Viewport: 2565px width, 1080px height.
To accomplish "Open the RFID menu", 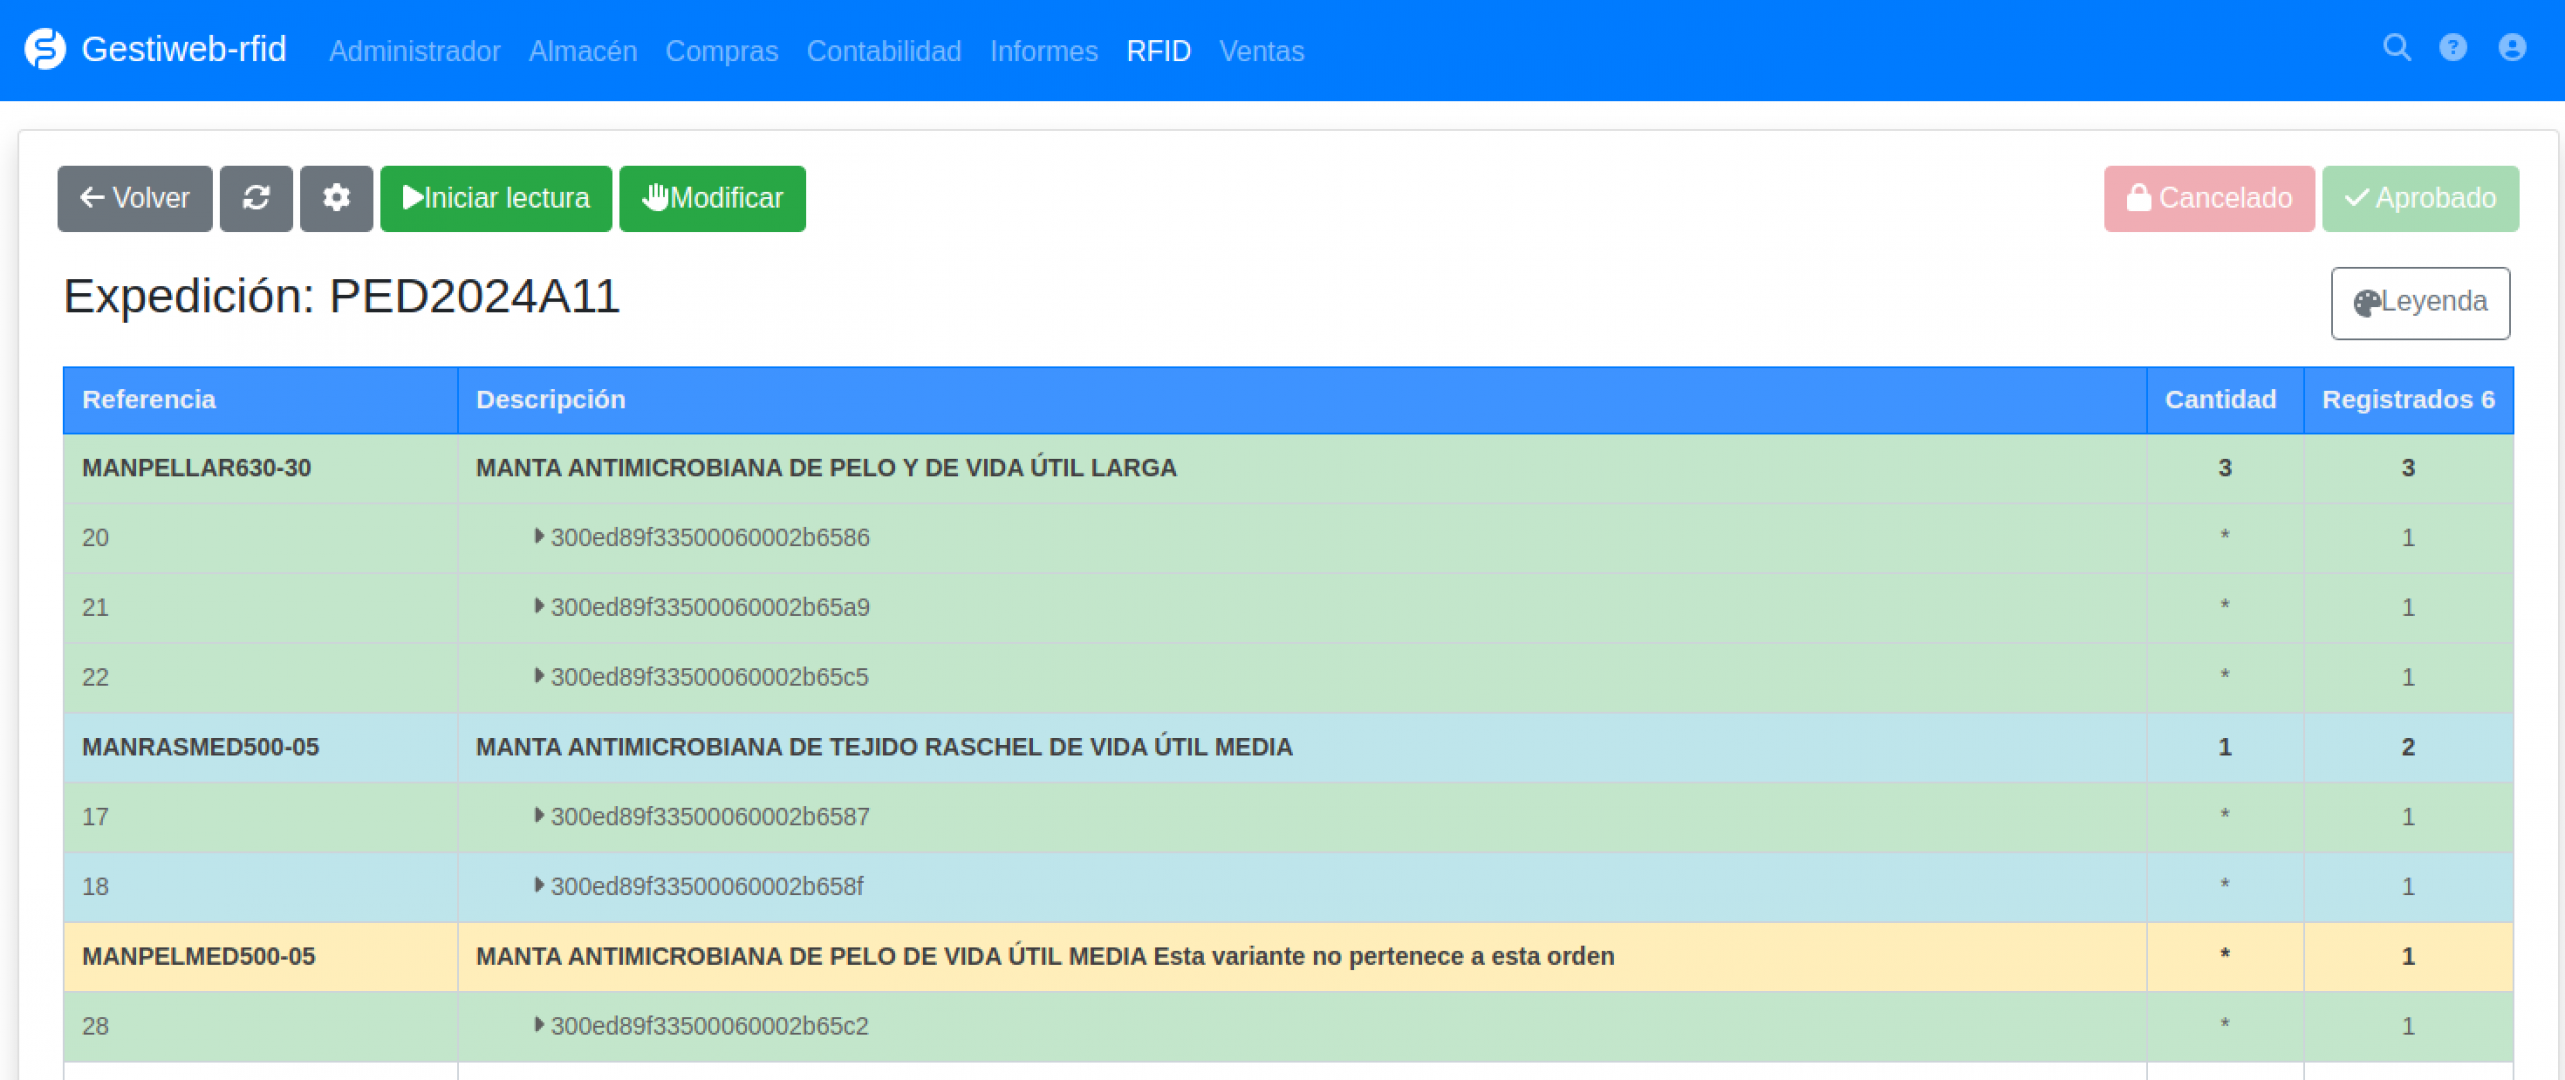I will (1158, 51).
